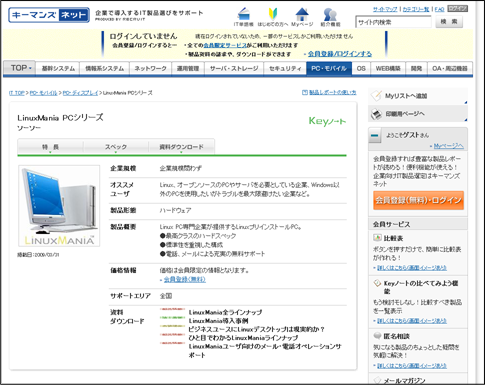Click 詳しくはこちら link under Keyノートの比べてみよう機能
485x385 pixels.
pyautogui.click(x=412, y=321)
